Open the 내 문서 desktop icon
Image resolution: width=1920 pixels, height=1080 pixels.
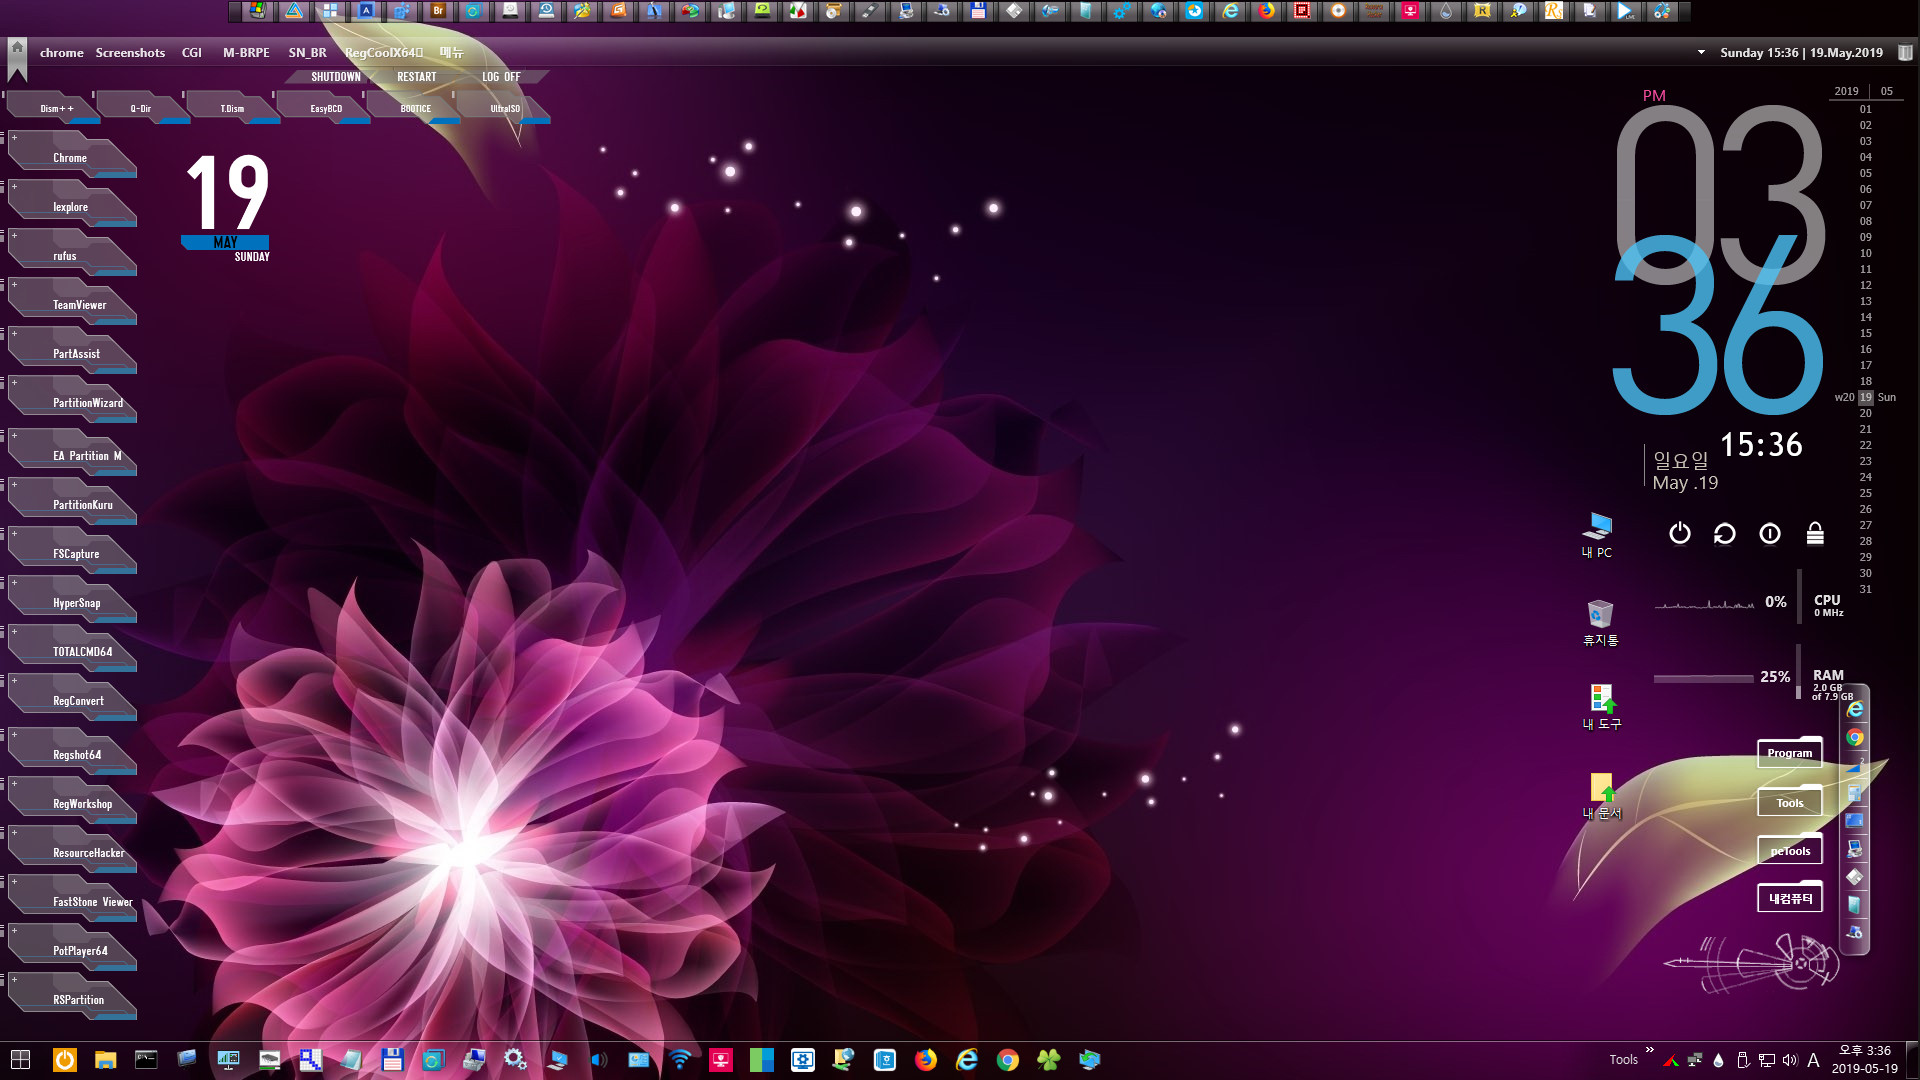[x=1601, y=796]
